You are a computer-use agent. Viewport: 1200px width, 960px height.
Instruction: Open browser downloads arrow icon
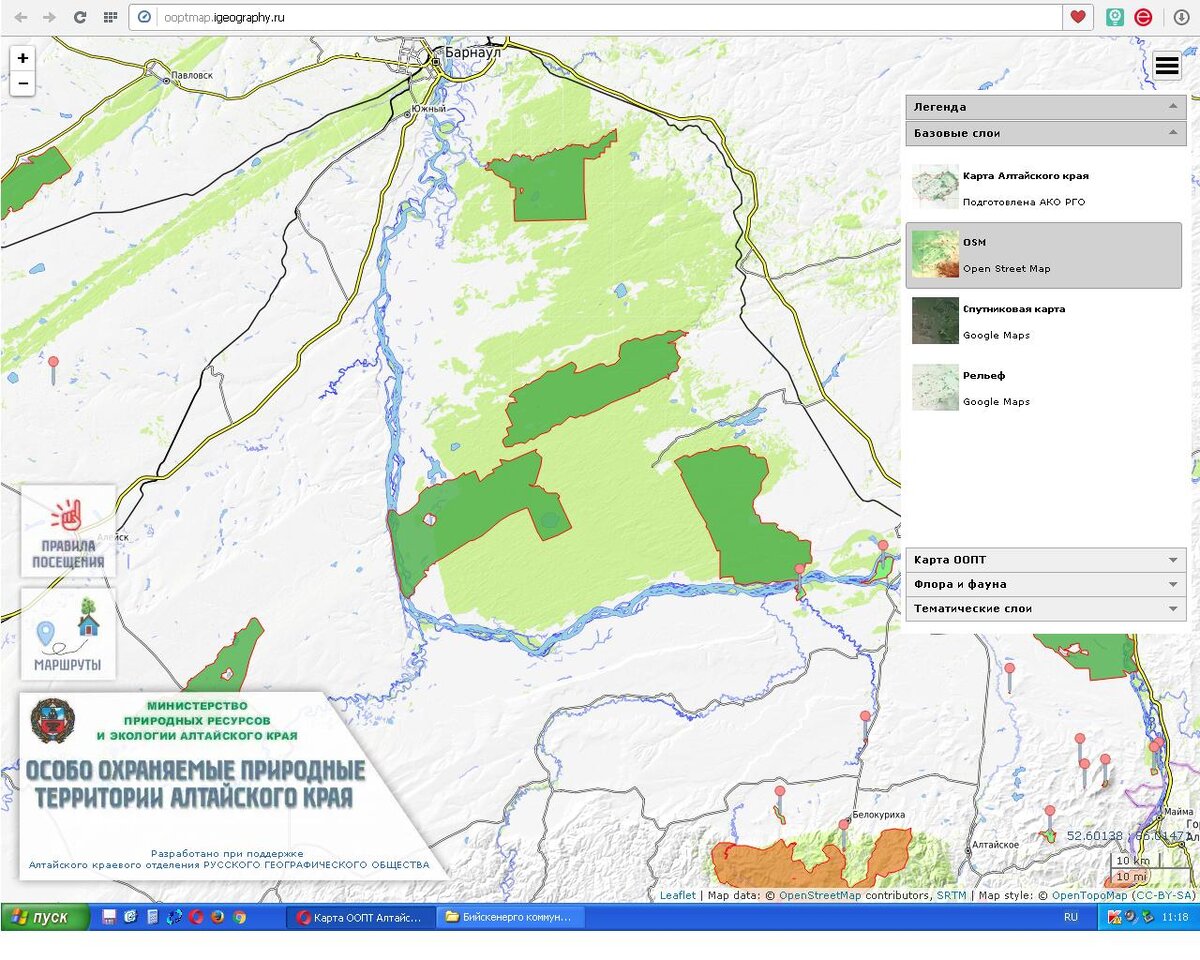click(1181, 17)
